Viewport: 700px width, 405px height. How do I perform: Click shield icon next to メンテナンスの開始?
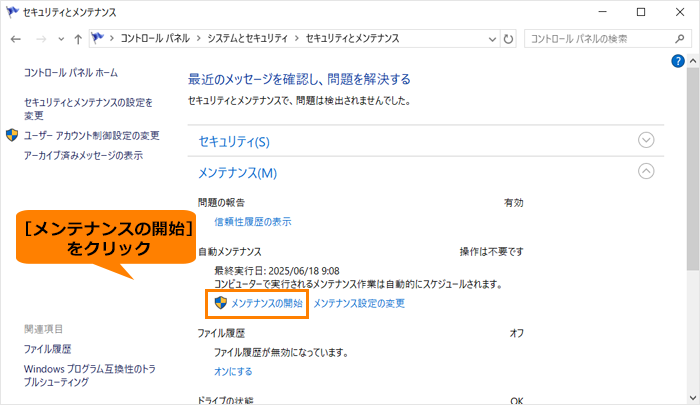221,303
